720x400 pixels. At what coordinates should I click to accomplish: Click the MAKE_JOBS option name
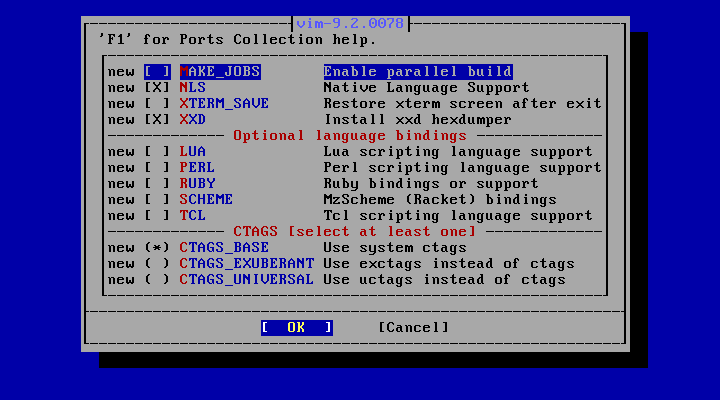(220, 72)
